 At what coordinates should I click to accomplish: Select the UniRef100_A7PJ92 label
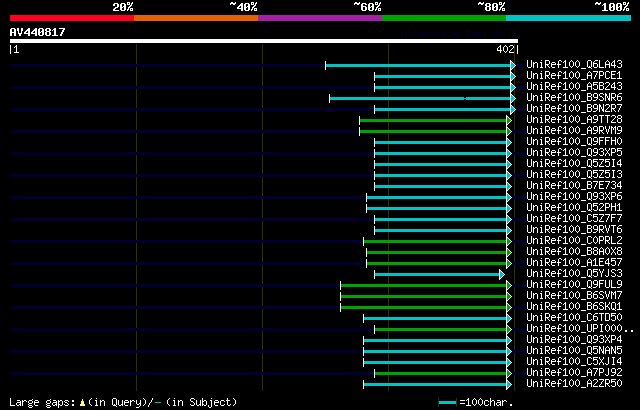tap(574, 373)
